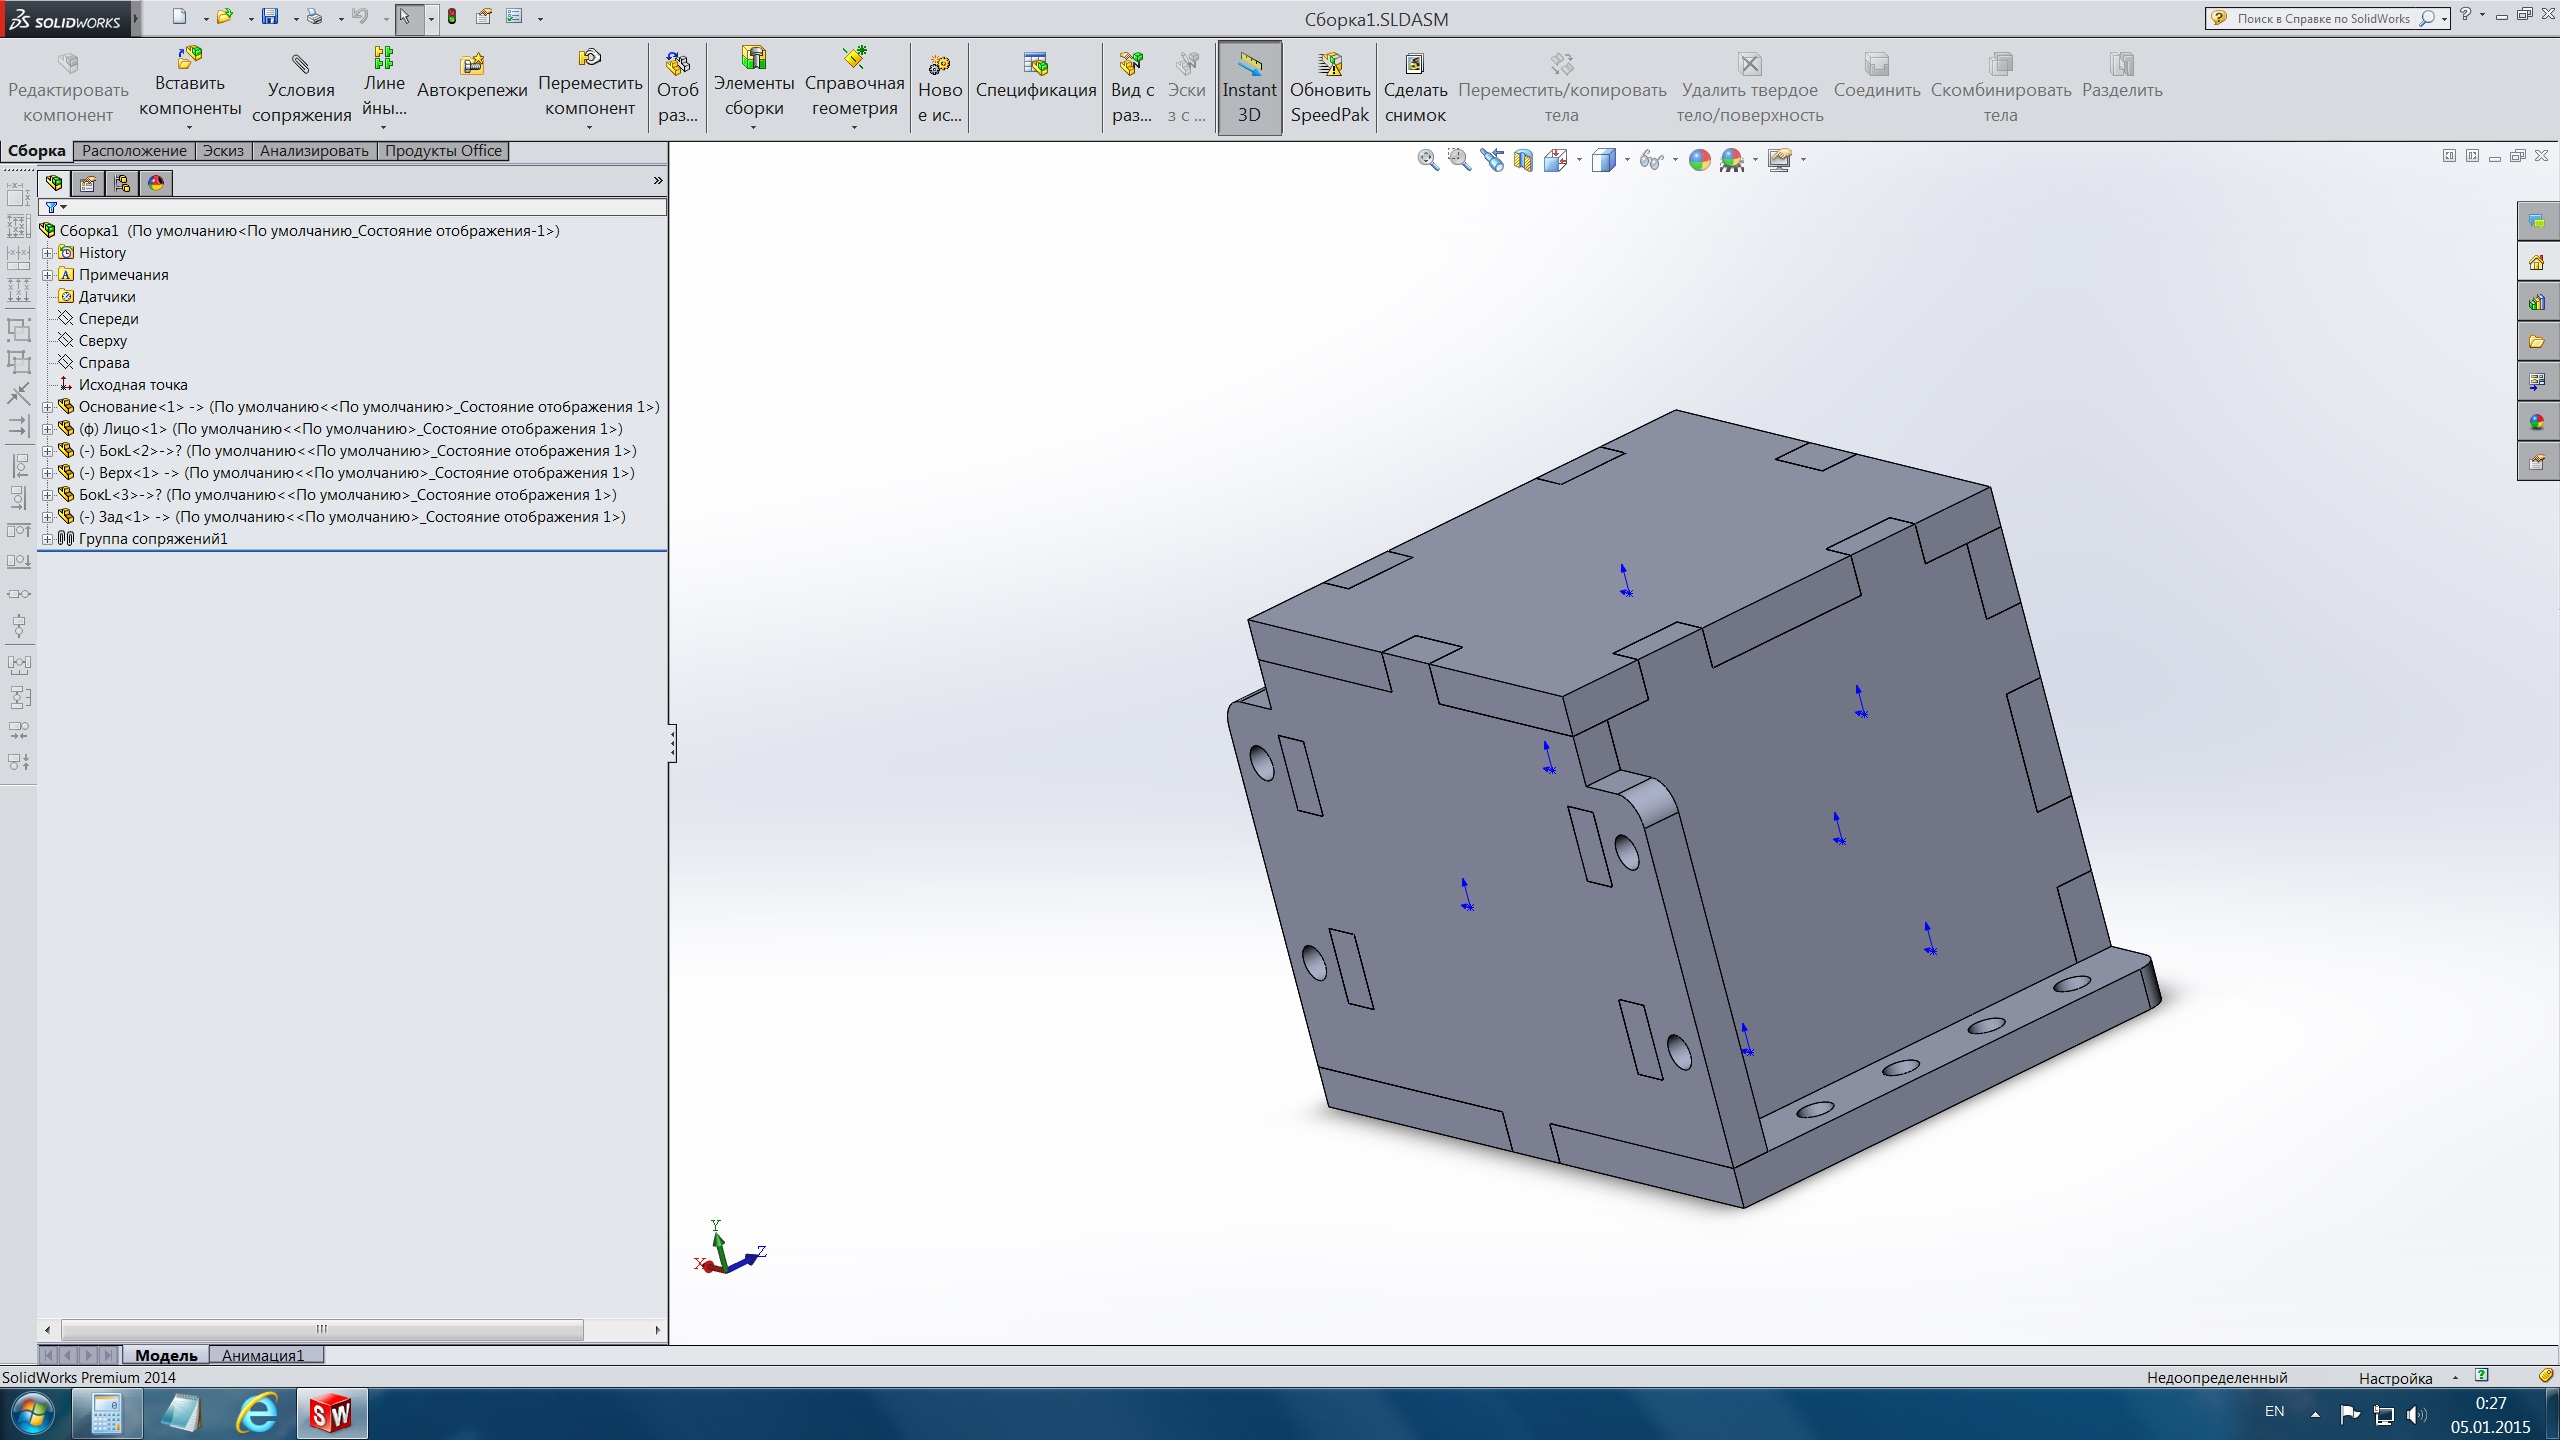Open the display style dropdown arrow
Image resolution: width=2560 pixels, height=1440 pixels.
tap(1627, 160)
